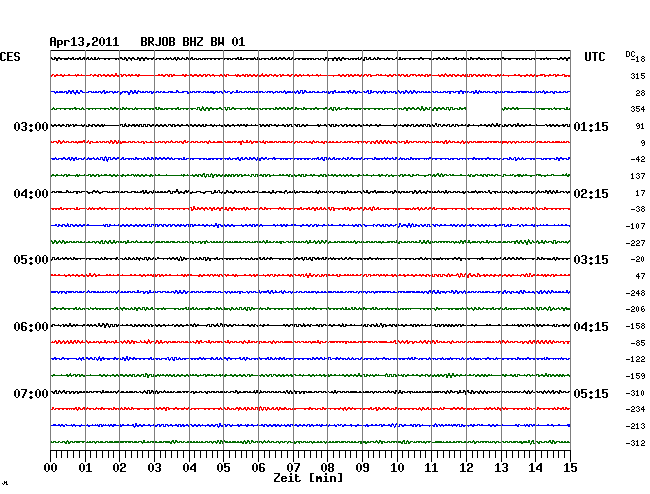Click the DC offset value -248
The width and height of the screenshot is (650, 494).
click(x=635, y=293)
